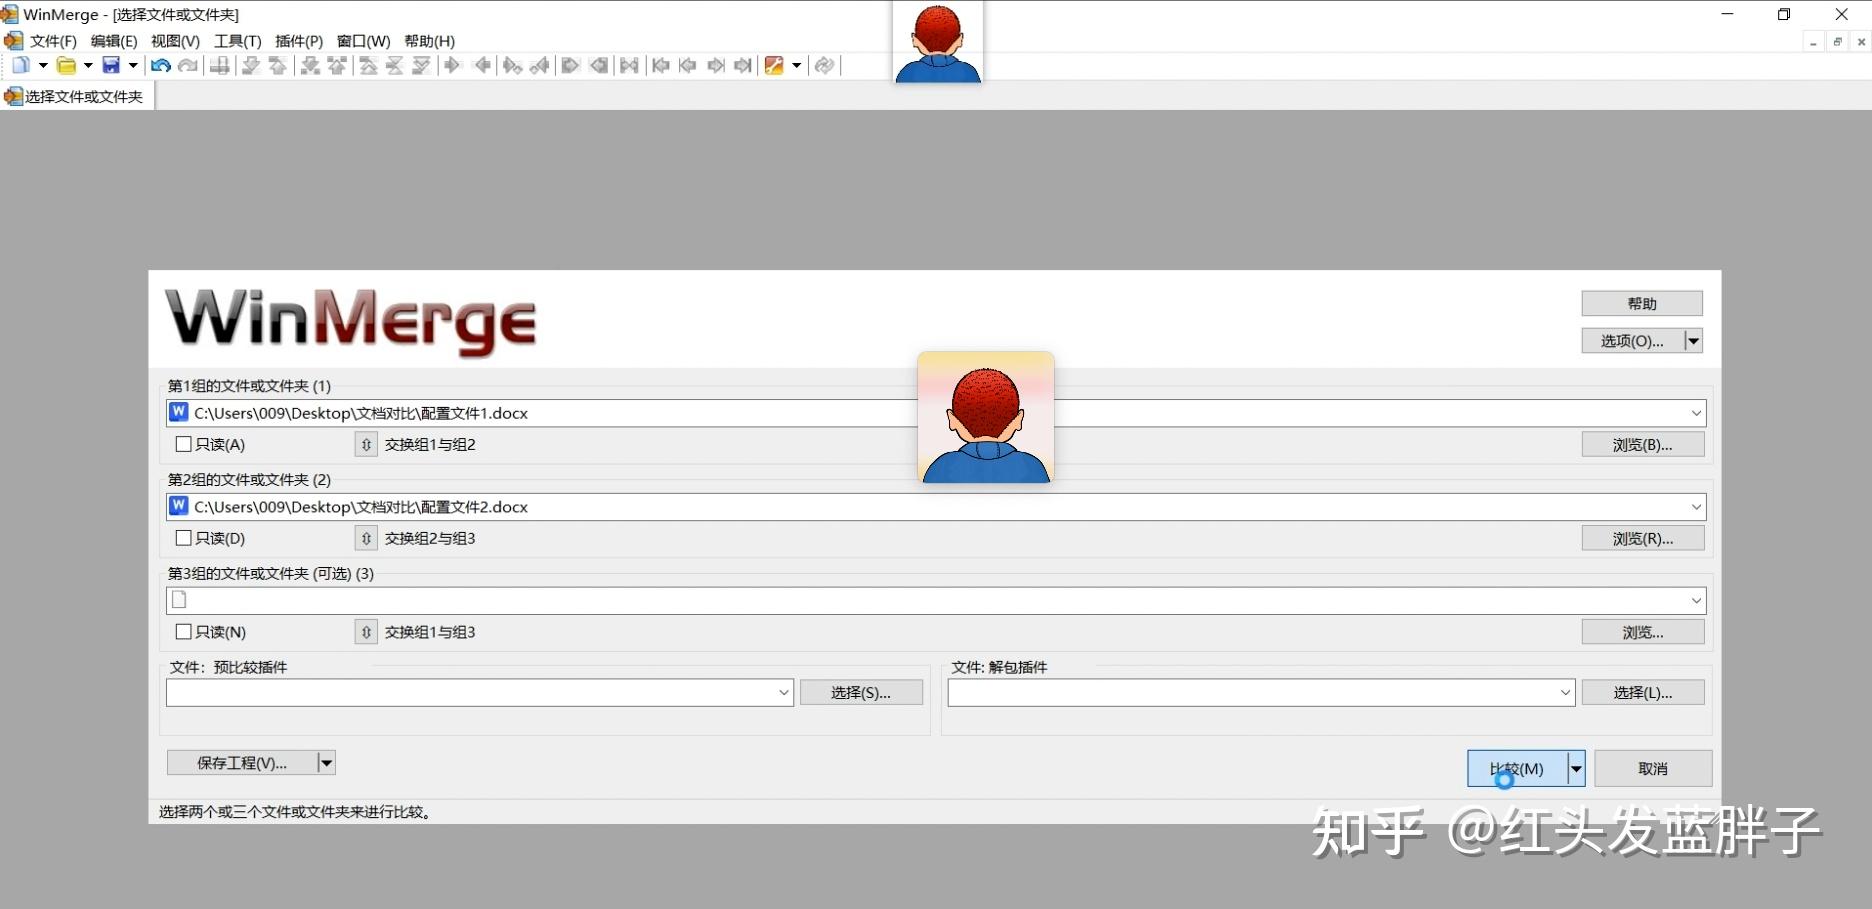Image resolution: width=1872 pixels, height=909 pixels.
Task: Click the 浏览(B)... button
Action: (x=1643, y=444)
